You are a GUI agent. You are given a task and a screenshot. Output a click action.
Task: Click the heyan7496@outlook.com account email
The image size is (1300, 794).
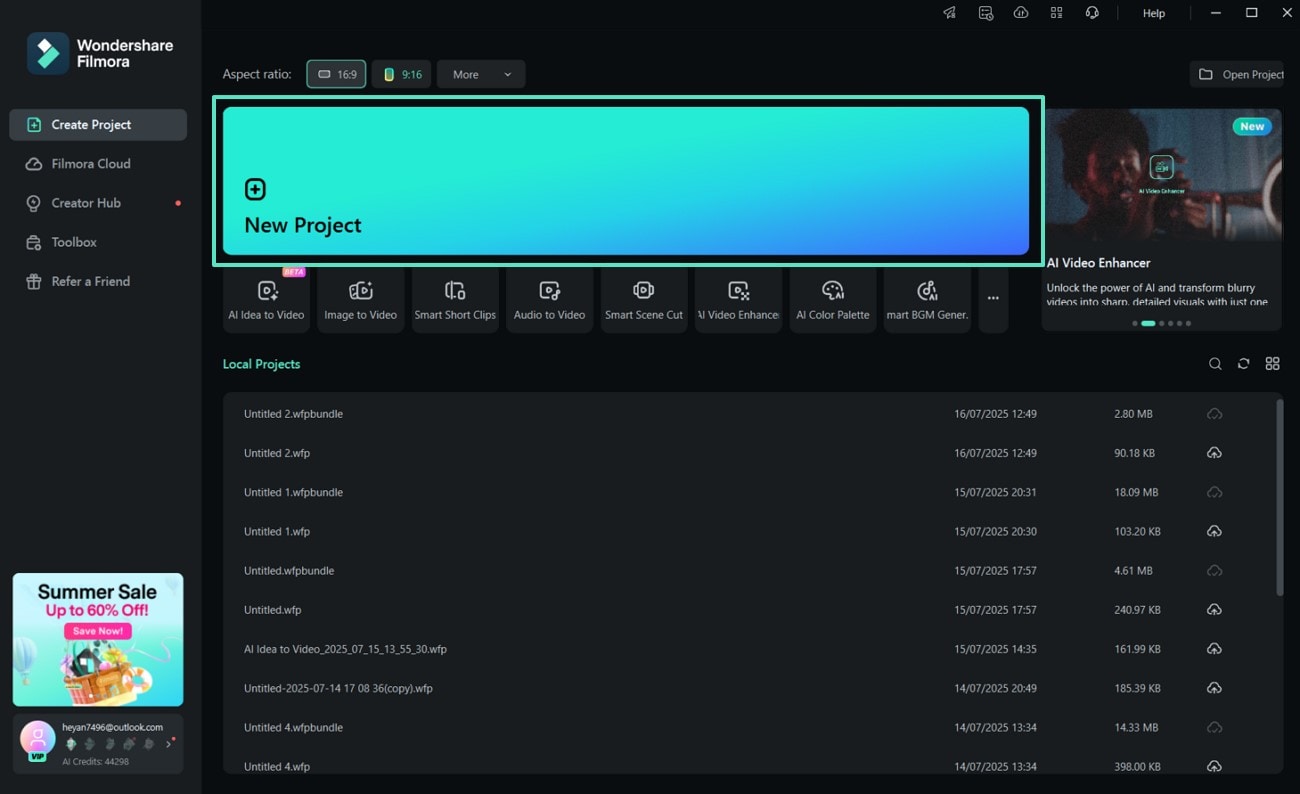[112, 727]
